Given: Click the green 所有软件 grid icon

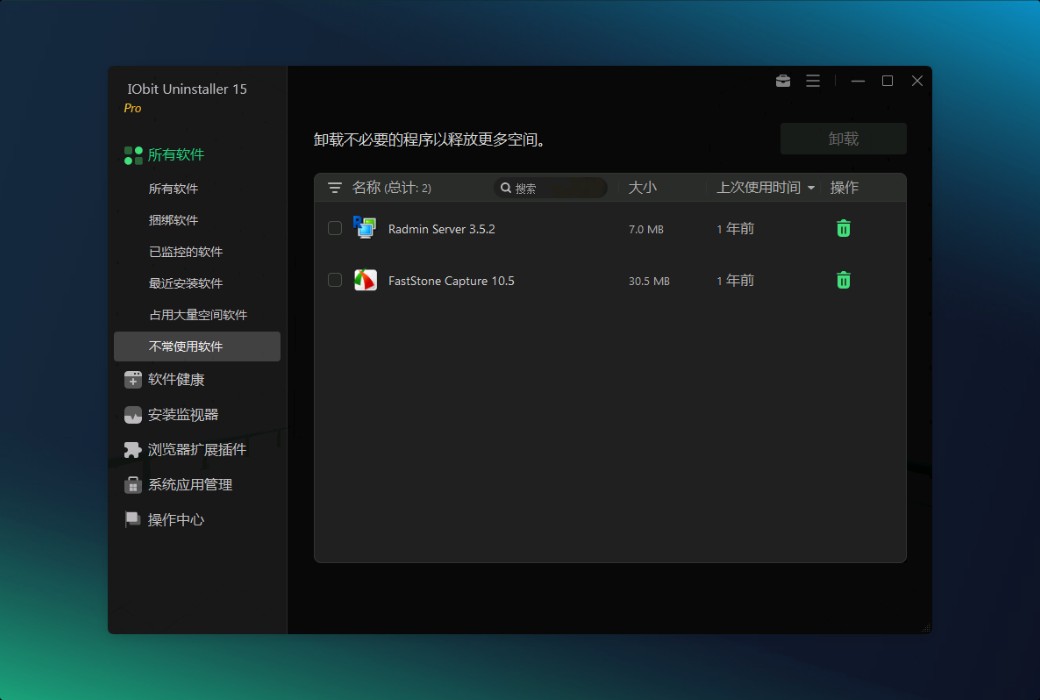Looking at the screenshot, I should coord(133,155).
